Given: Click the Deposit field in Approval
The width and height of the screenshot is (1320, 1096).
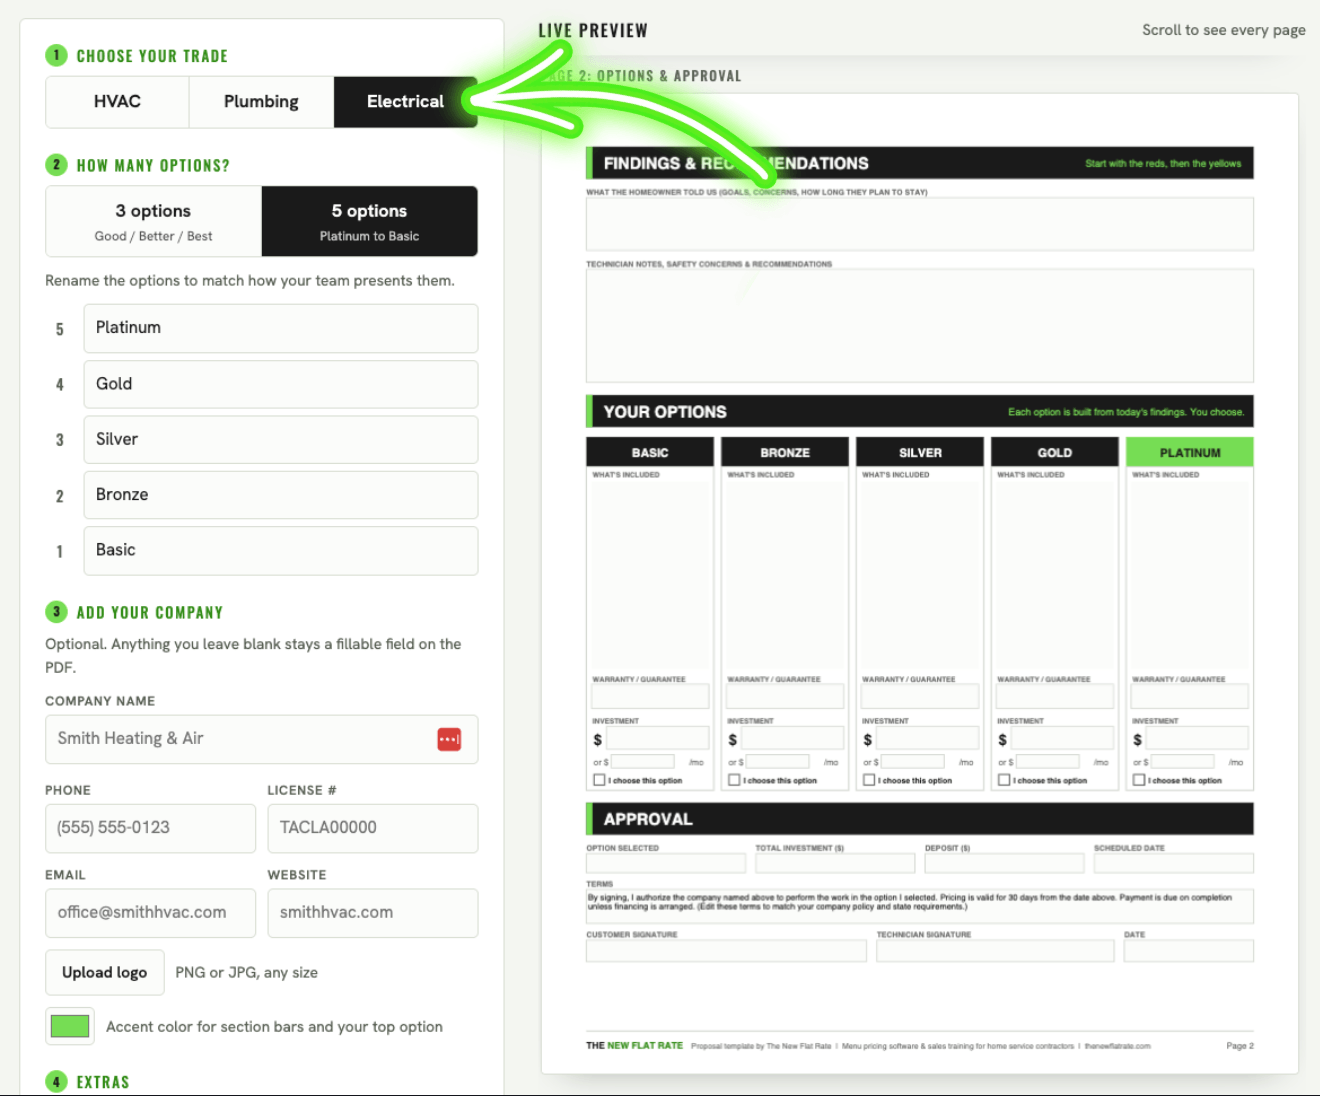Looking at the screenshot, I should pos(1004,863).
